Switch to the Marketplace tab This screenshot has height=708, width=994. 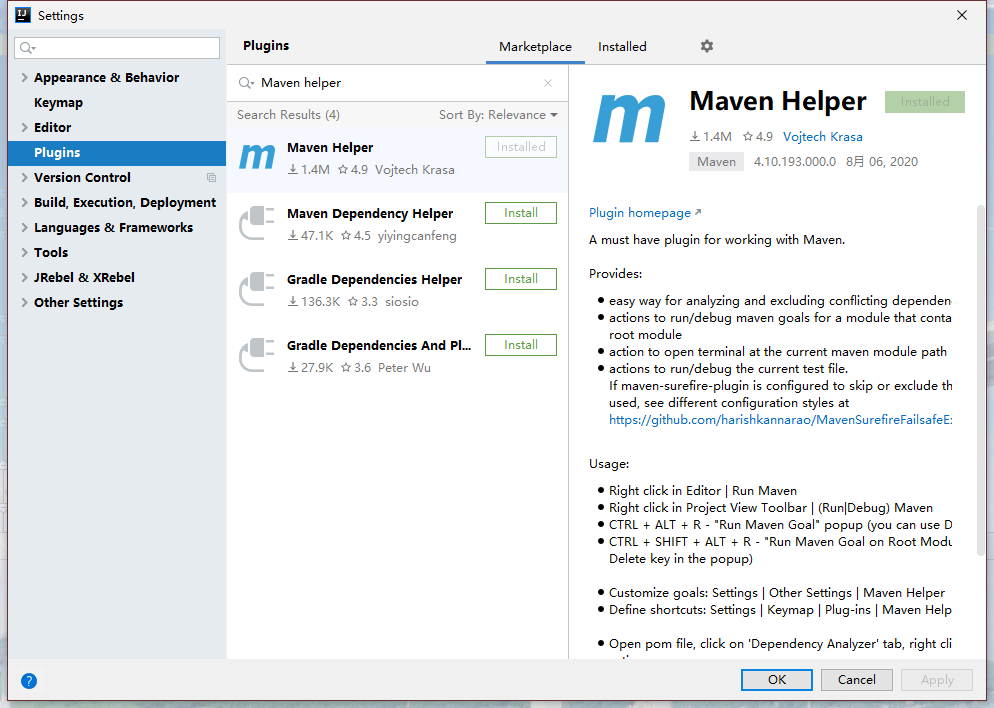click(x=535, y=47)
